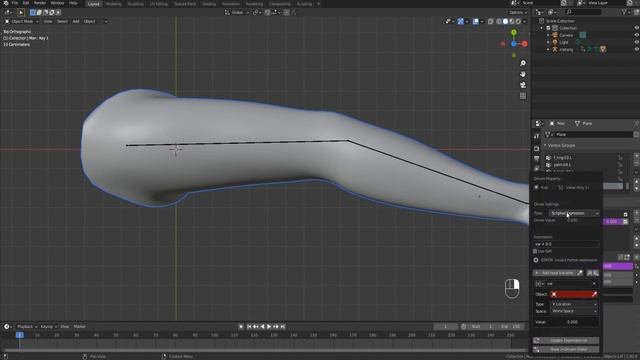The width and height of the screenshot is (640, 360).
Task: Hide the Camera in the outliner
Action: click(637, 35)
